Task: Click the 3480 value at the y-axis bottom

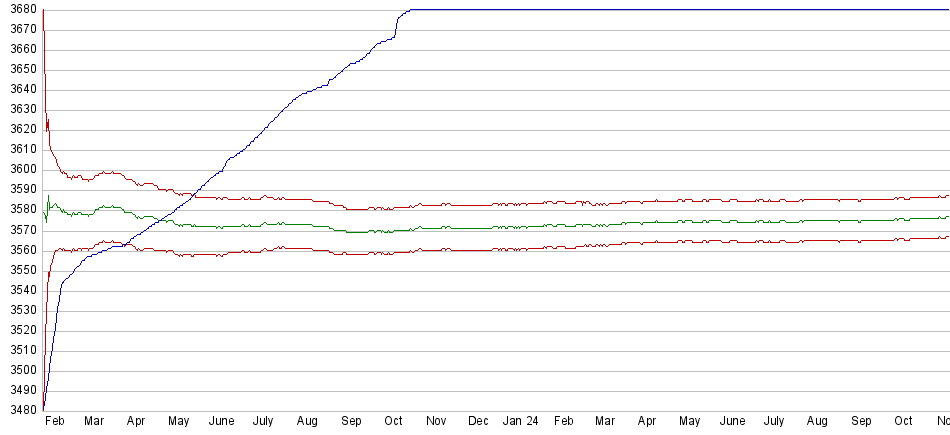Action: point(20,410)
